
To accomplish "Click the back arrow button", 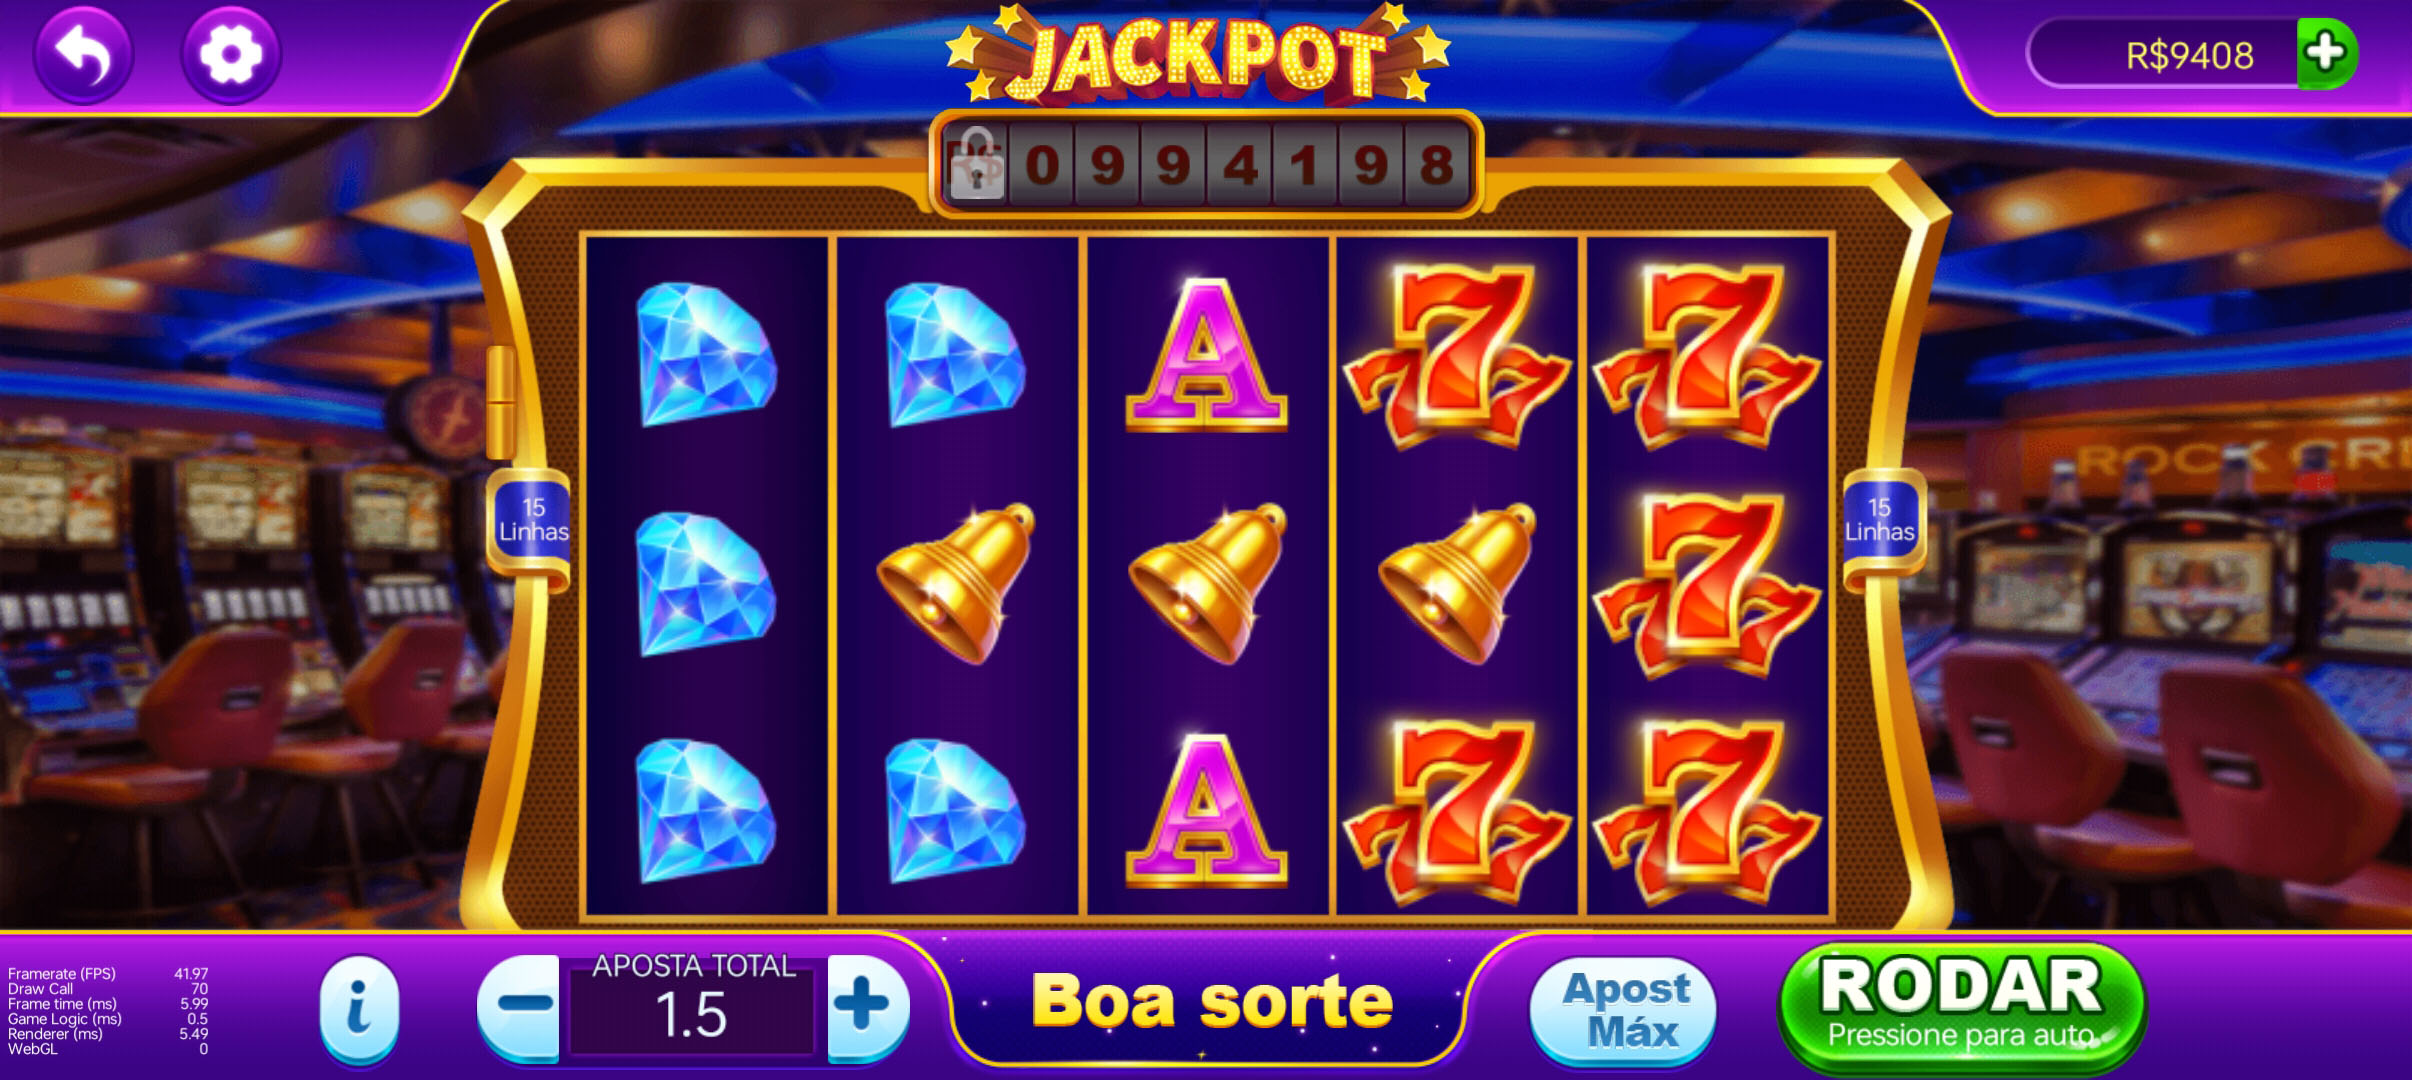I will [x=83, y=53].
